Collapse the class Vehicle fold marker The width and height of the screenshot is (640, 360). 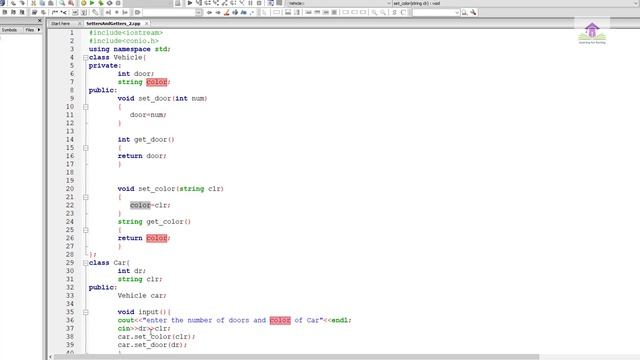click(x=86, y=58)
